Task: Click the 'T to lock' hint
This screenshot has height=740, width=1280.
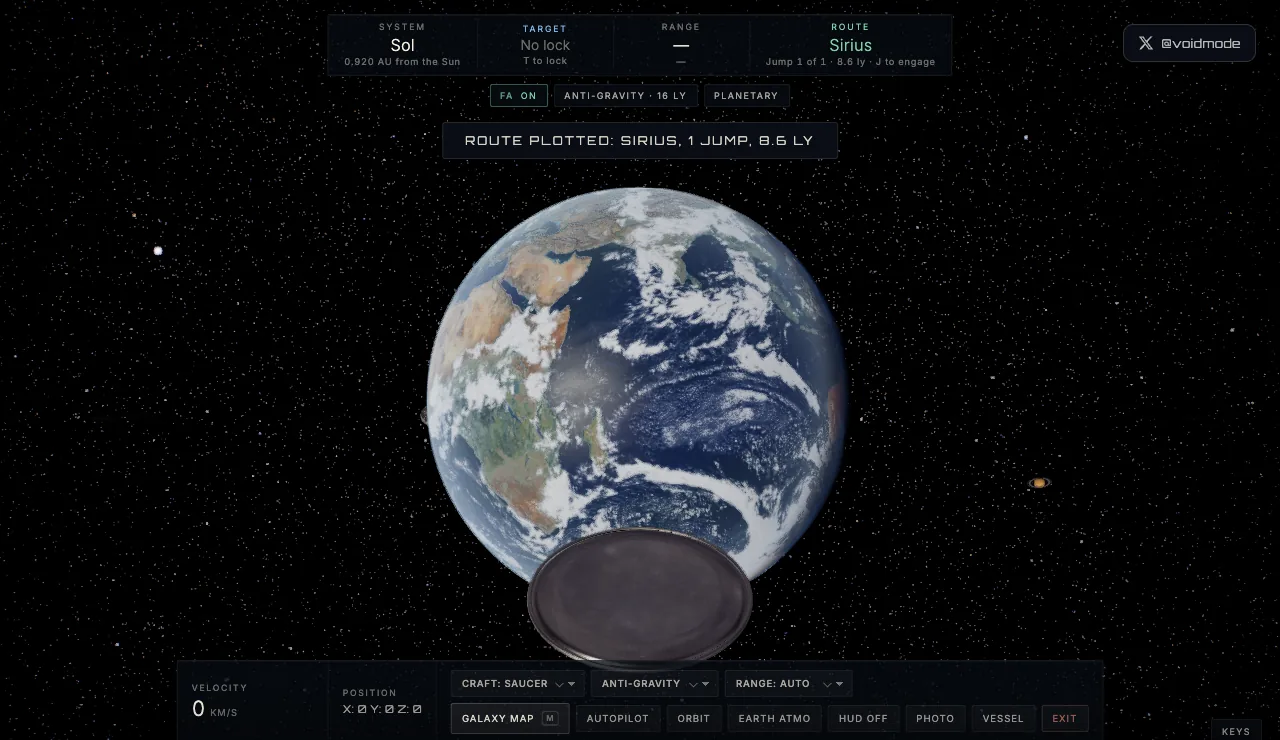Action: (545, 61)
